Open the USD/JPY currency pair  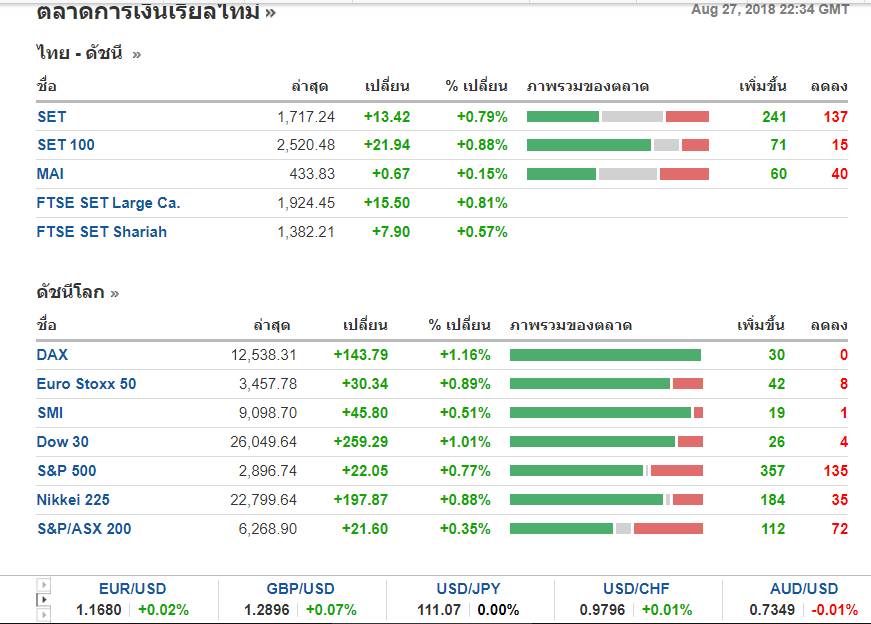click(468, 588)
